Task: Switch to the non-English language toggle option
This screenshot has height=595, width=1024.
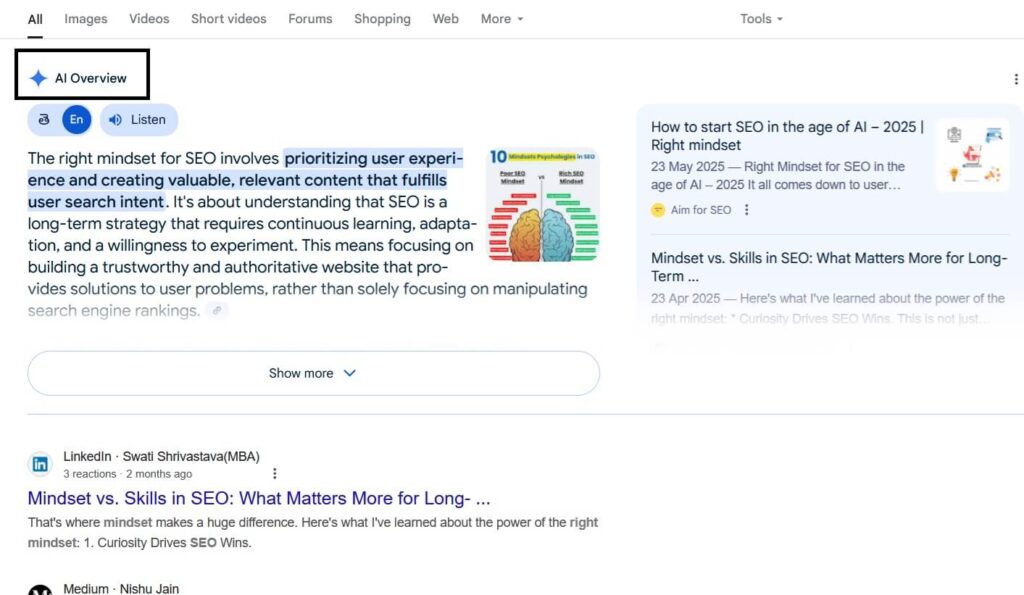Action: (43, 120)
